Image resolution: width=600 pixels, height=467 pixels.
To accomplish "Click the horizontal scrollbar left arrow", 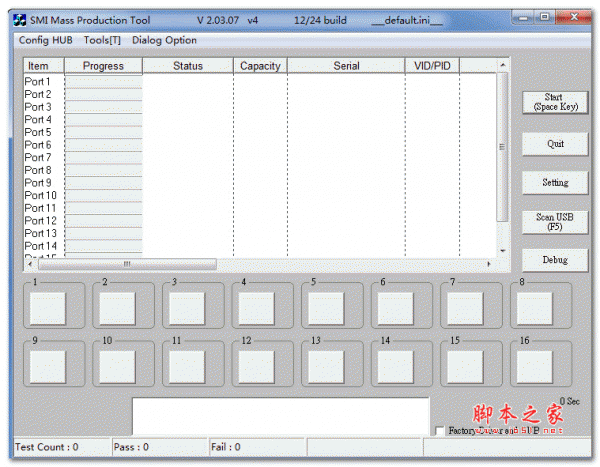I will pyautogui.click(x=30, y=264).
